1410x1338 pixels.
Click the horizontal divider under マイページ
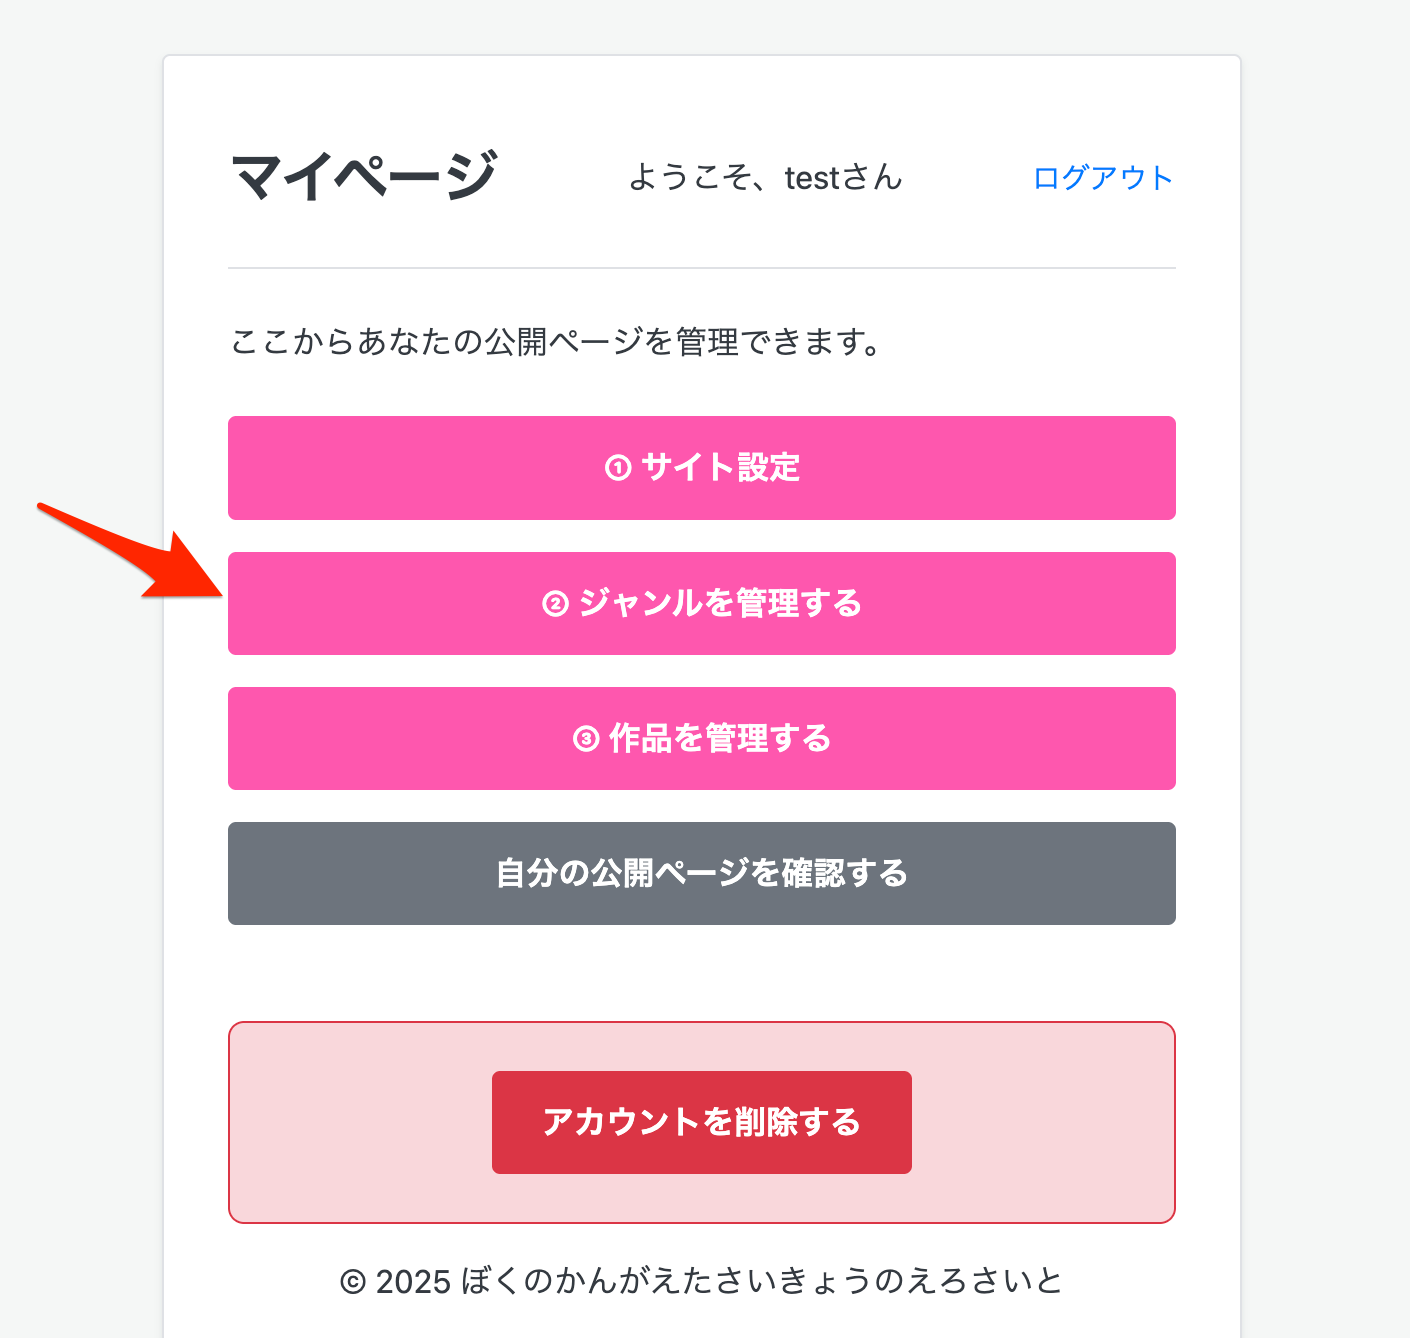(702, 268)
